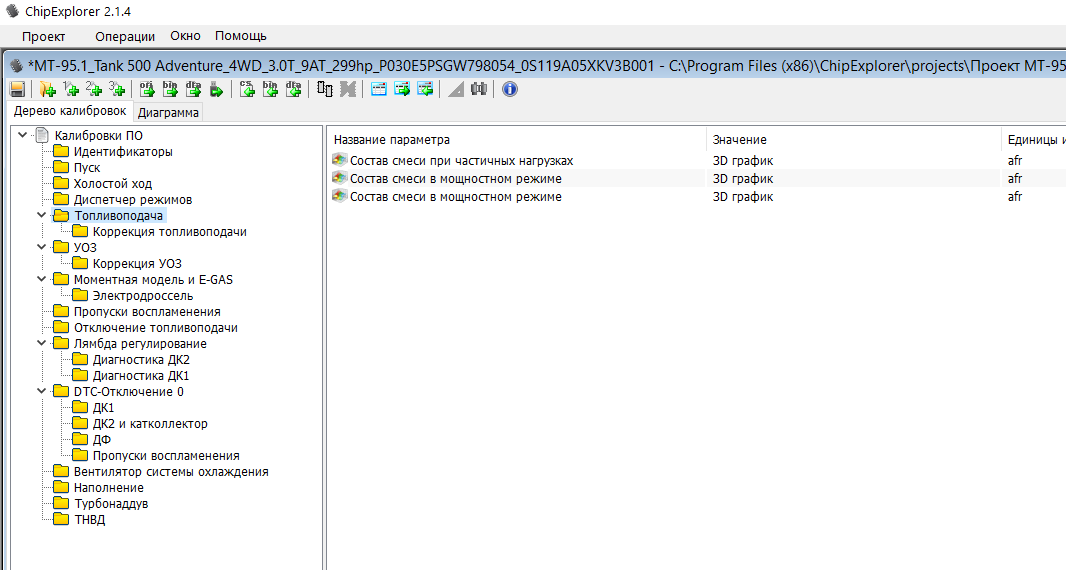
Task: Click the binoculars search icon
Action: pyautogui.click(x=479, y=89)
